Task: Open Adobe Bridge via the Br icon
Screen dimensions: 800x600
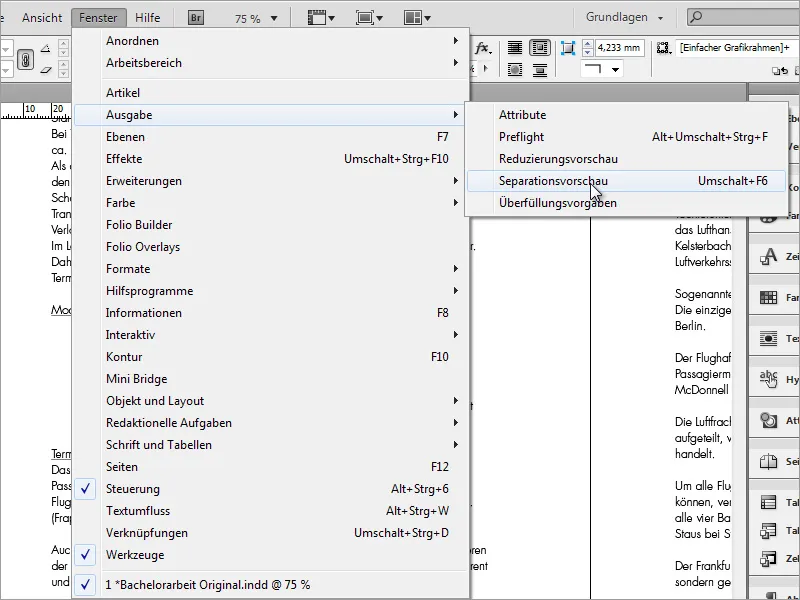Action: [x=196, y=18]
